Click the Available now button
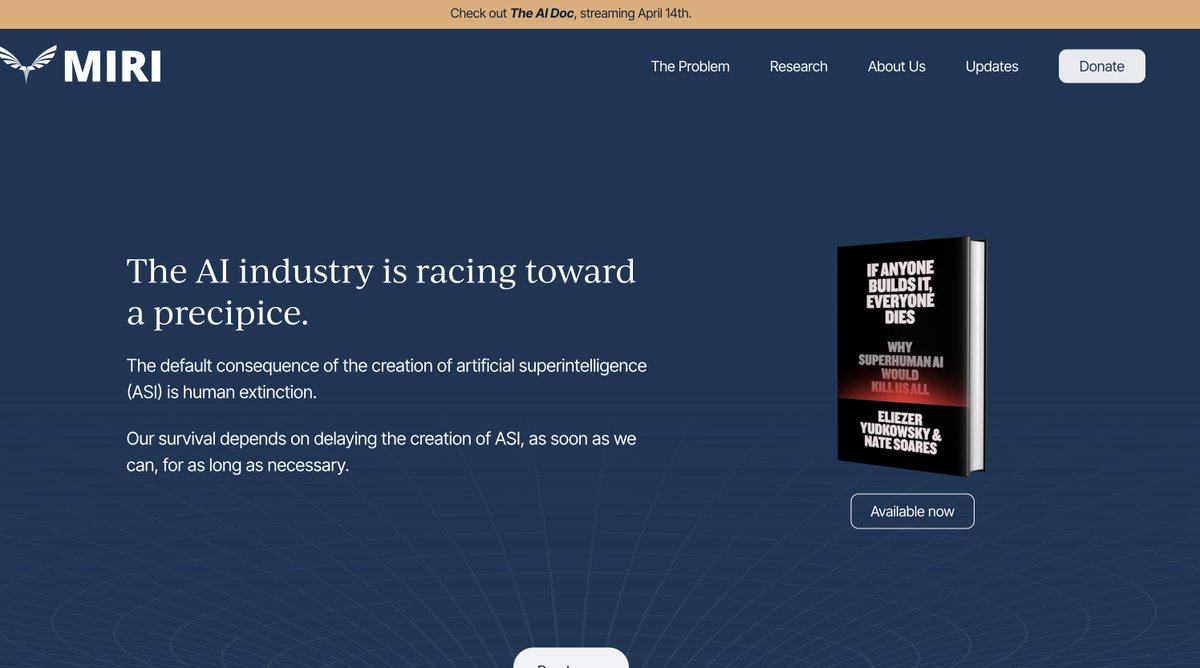The height and width of the screenshot is (668, 1200). [x=912, y=511]
